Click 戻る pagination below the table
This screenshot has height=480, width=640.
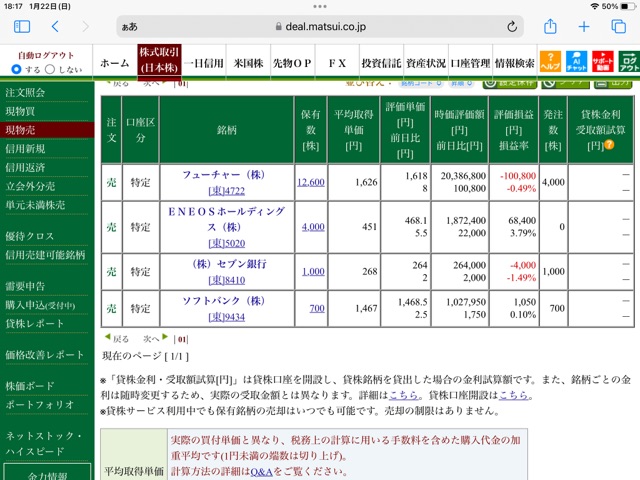[x=117, y=338]
